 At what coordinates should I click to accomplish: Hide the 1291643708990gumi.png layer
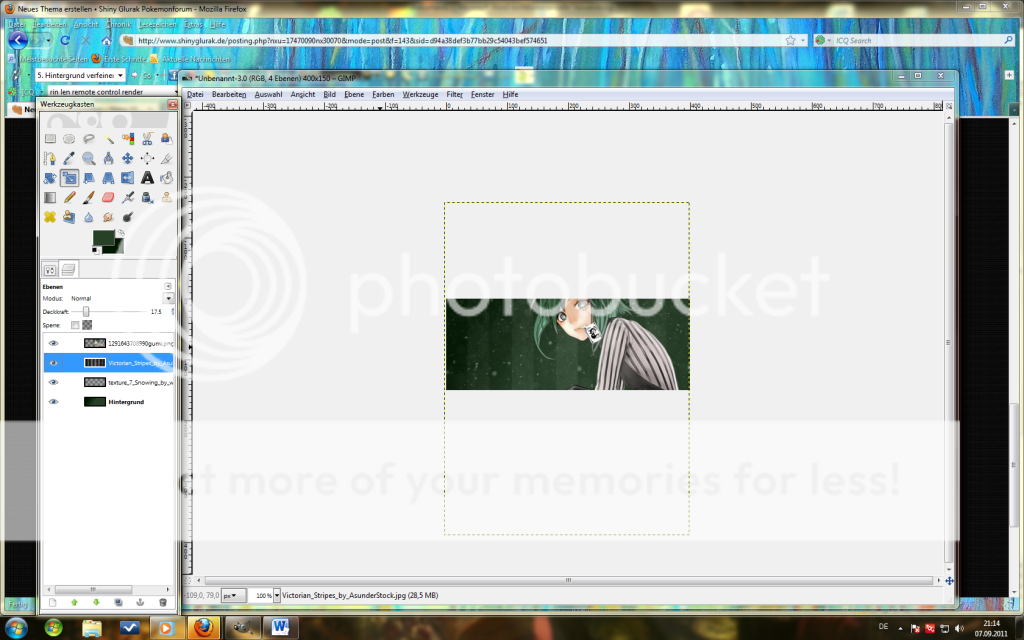click(54, 343)
